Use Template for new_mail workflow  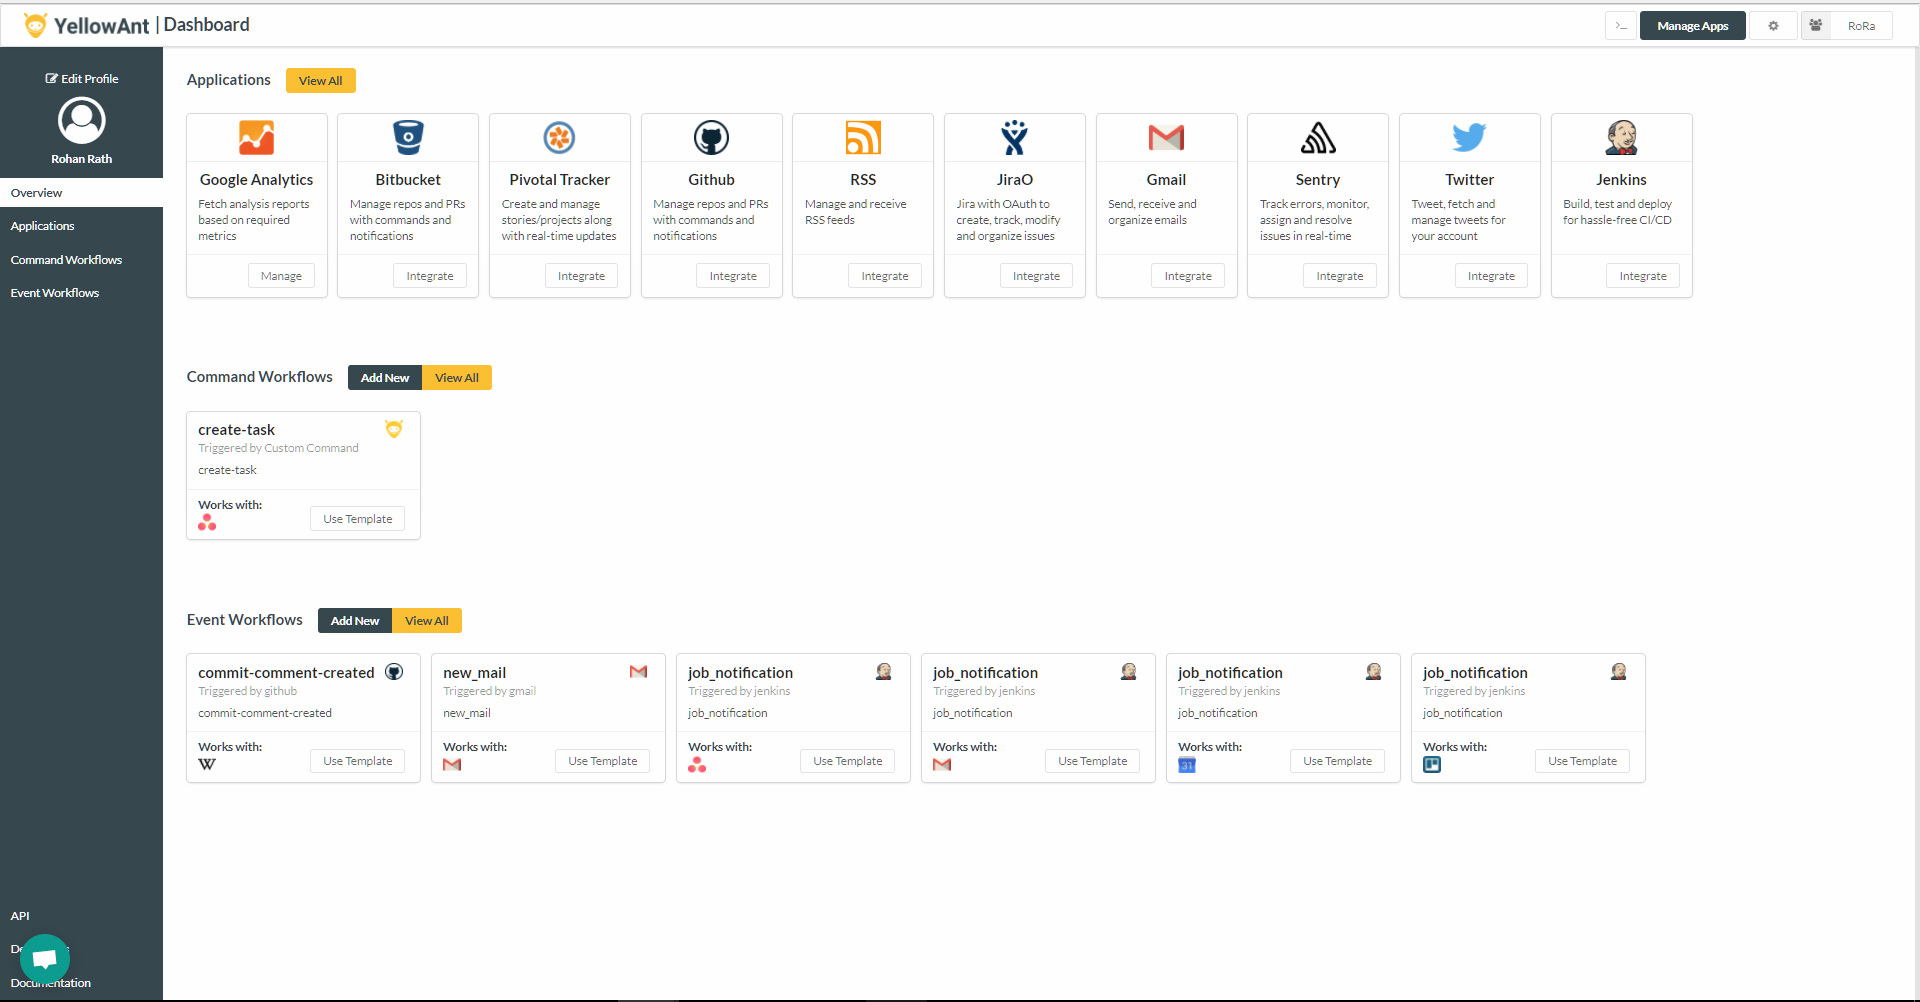click(602, 761)
